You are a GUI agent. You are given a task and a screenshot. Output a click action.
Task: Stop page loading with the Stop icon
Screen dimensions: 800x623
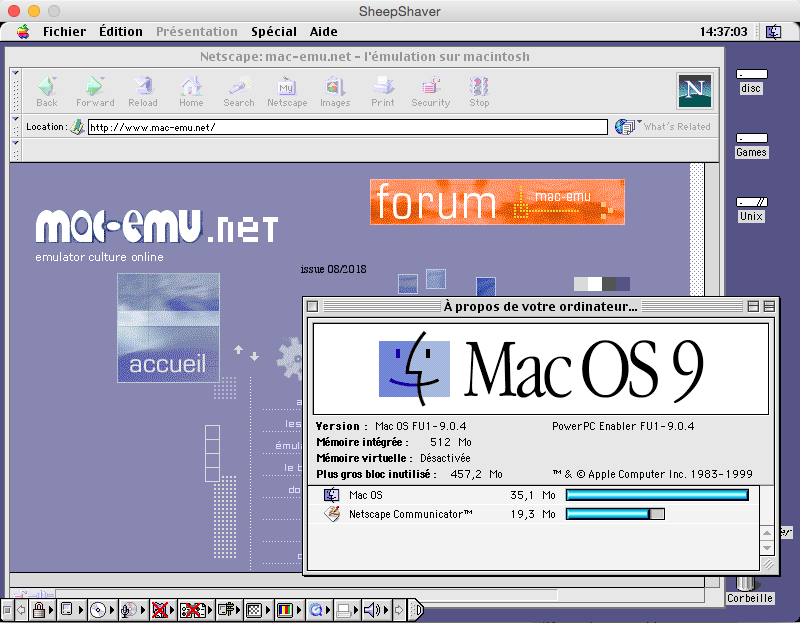click(479, 92)
